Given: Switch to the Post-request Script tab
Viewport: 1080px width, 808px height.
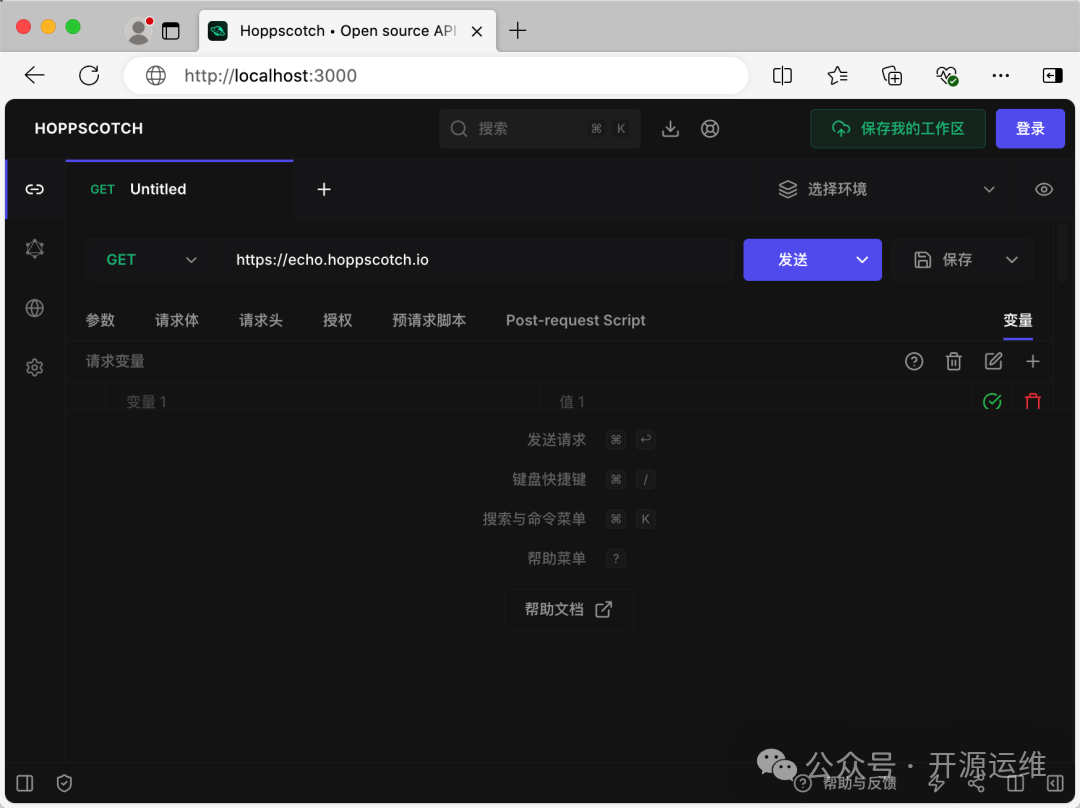Looking at the screenshot, I should click(x=575, y=320).
